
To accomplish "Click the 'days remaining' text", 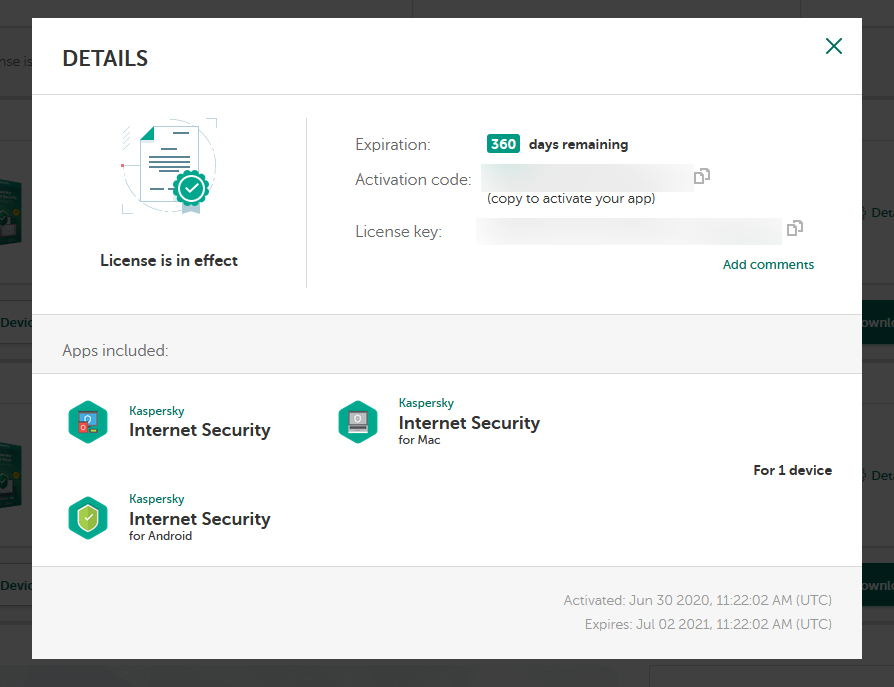I will 578,145.
